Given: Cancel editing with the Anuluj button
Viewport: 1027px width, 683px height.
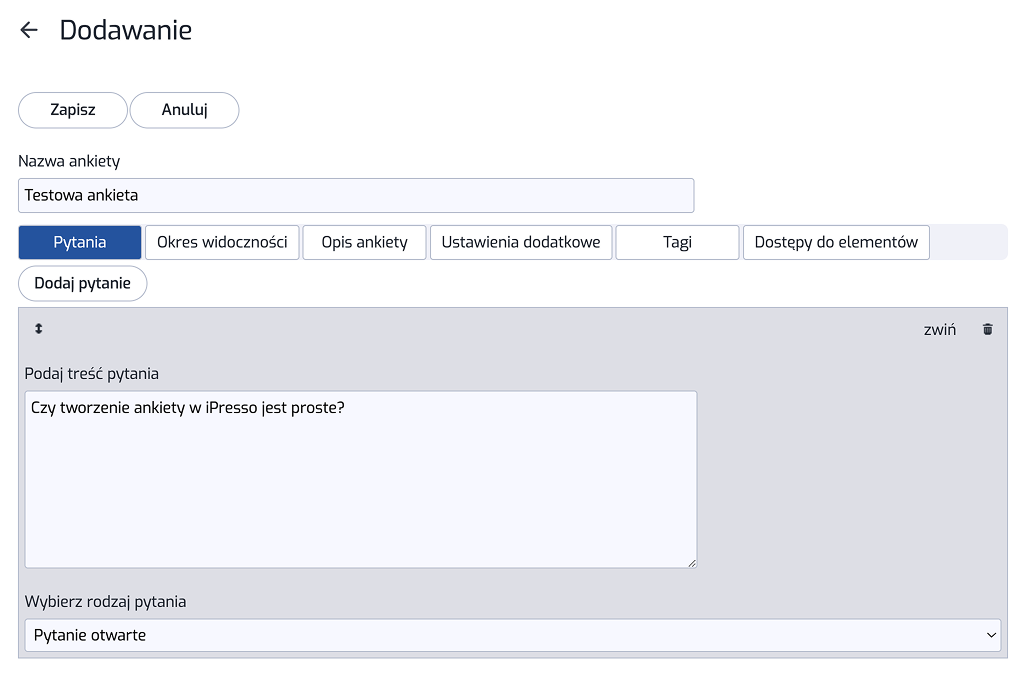Looking at the screenshot, I should (185, 110).
